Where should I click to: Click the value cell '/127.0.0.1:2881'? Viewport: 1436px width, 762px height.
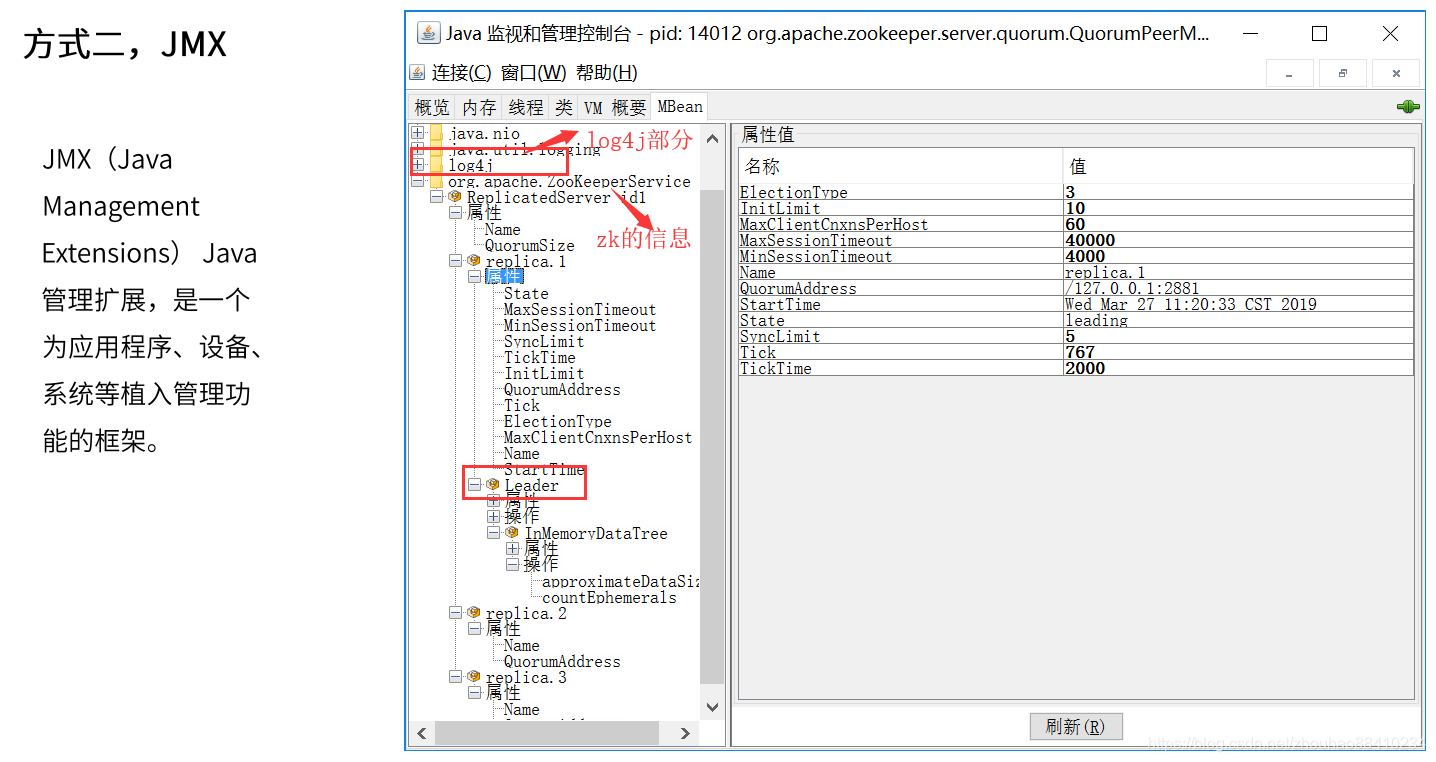[1238, 288]
